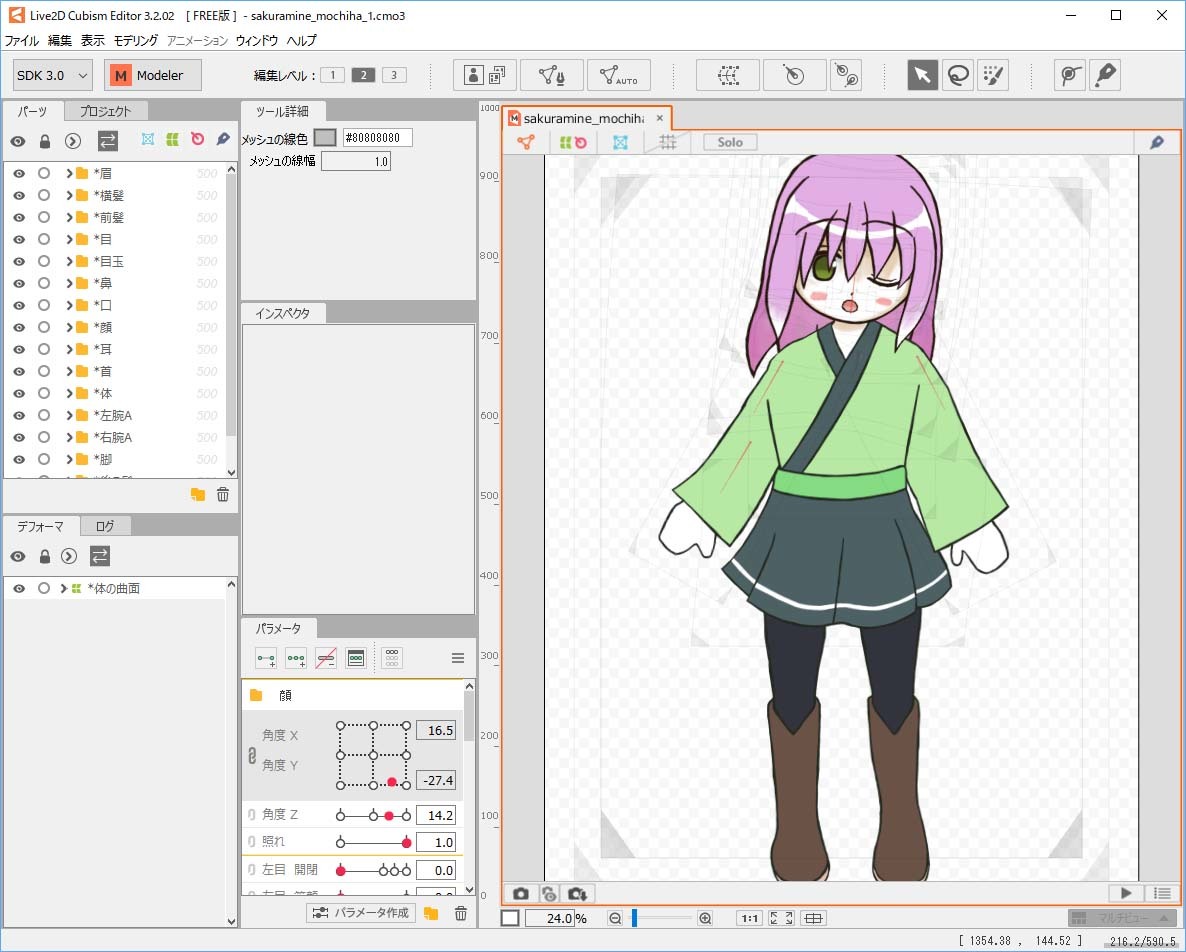Expand the *顔 folder

(69, 327)
